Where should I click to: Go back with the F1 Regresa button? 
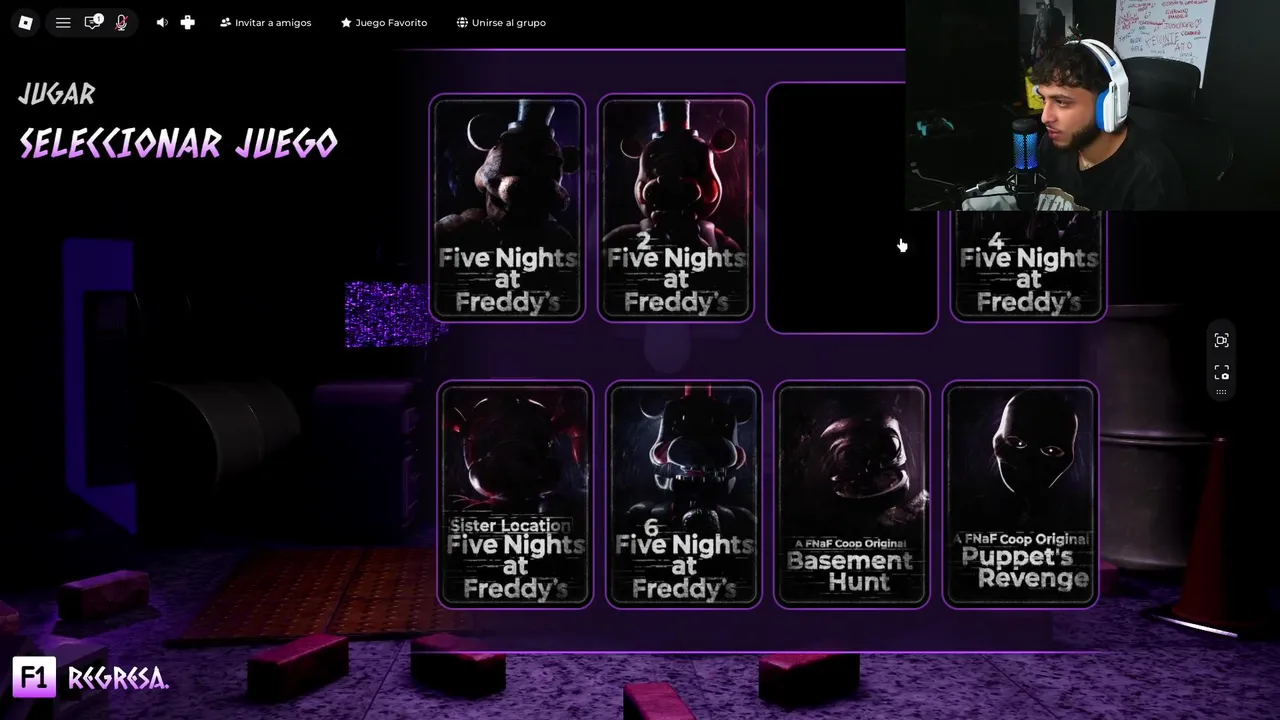[x=91, y=677]
